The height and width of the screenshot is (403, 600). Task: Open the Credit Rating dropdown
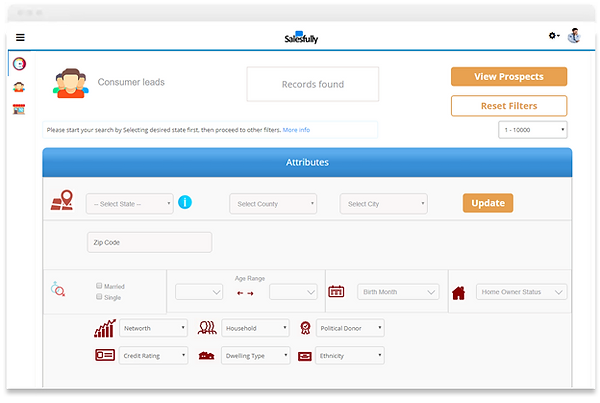click(153, 356)
